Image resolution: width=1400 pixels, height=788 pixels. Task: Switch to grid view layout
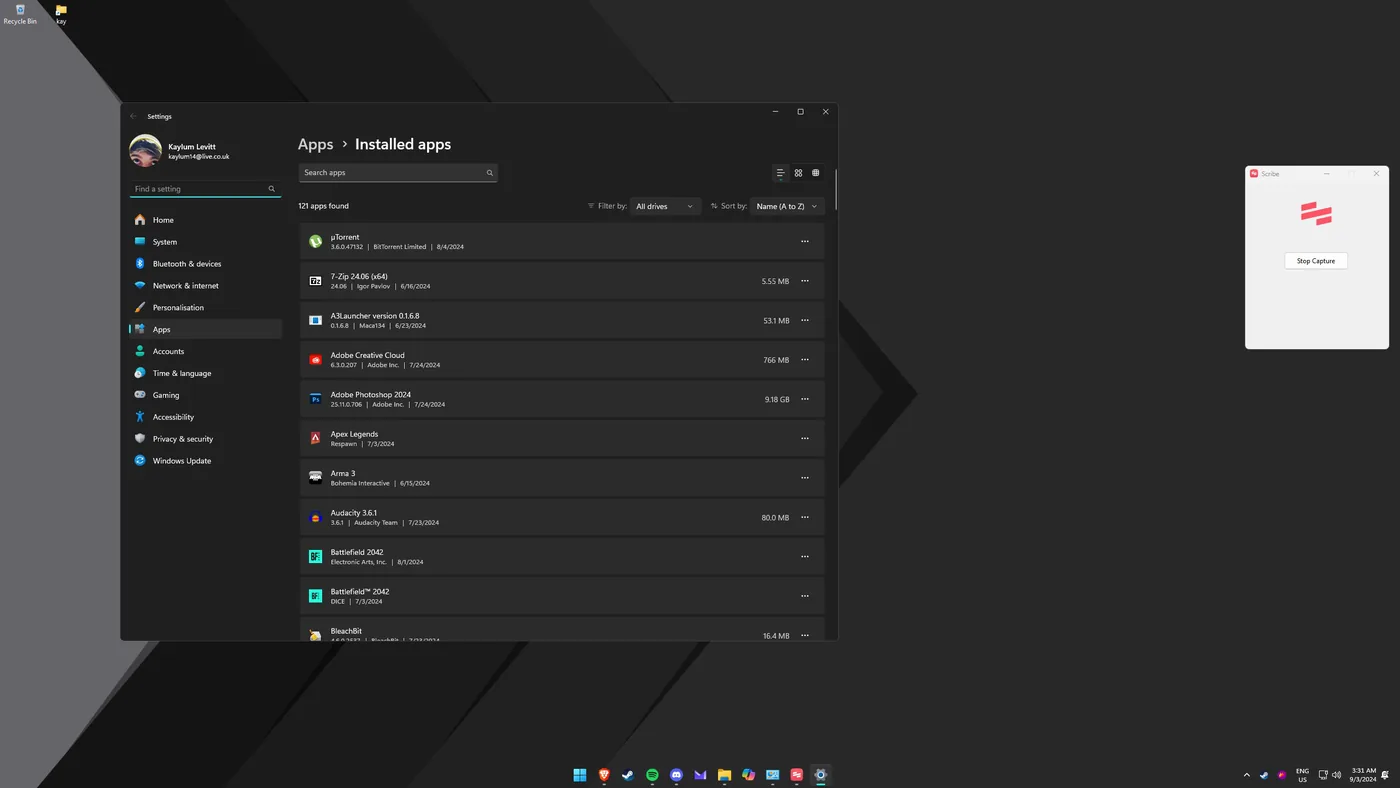[798, 173]
